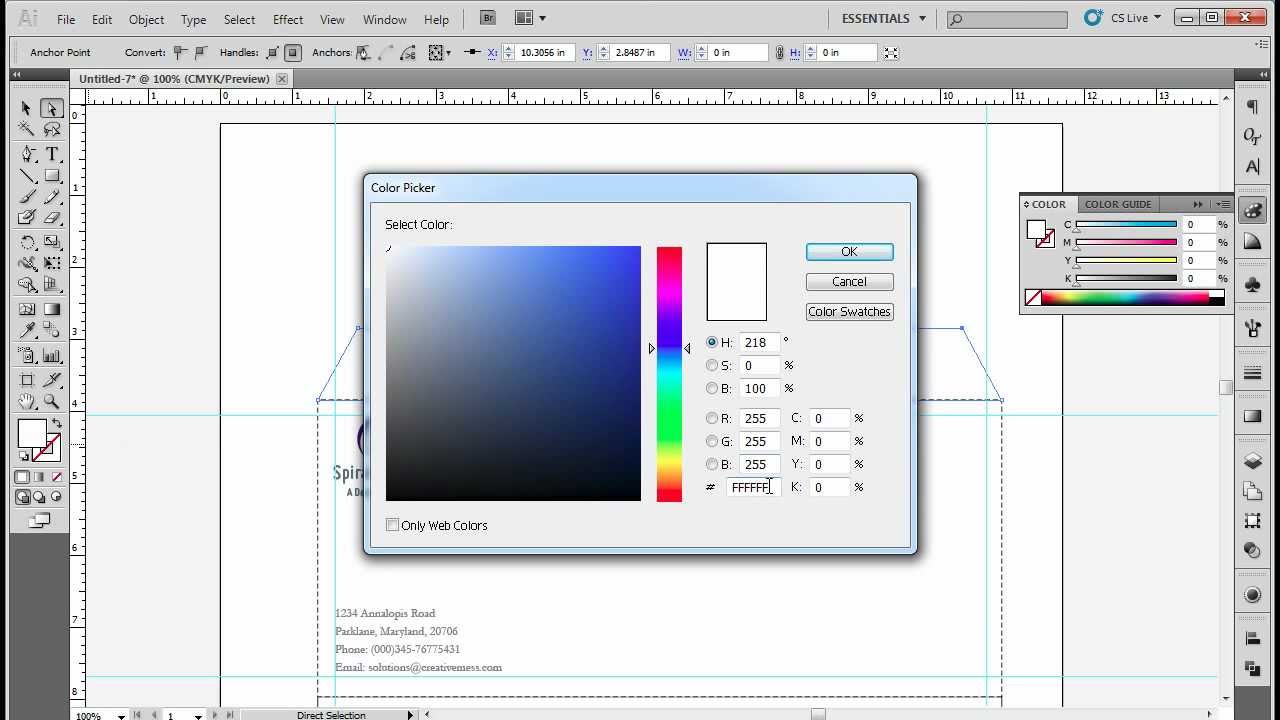The width and height of the screenshot is (1280, 720).
Task: Click the Color panel spectrum bar
Action: [1125, 297]
